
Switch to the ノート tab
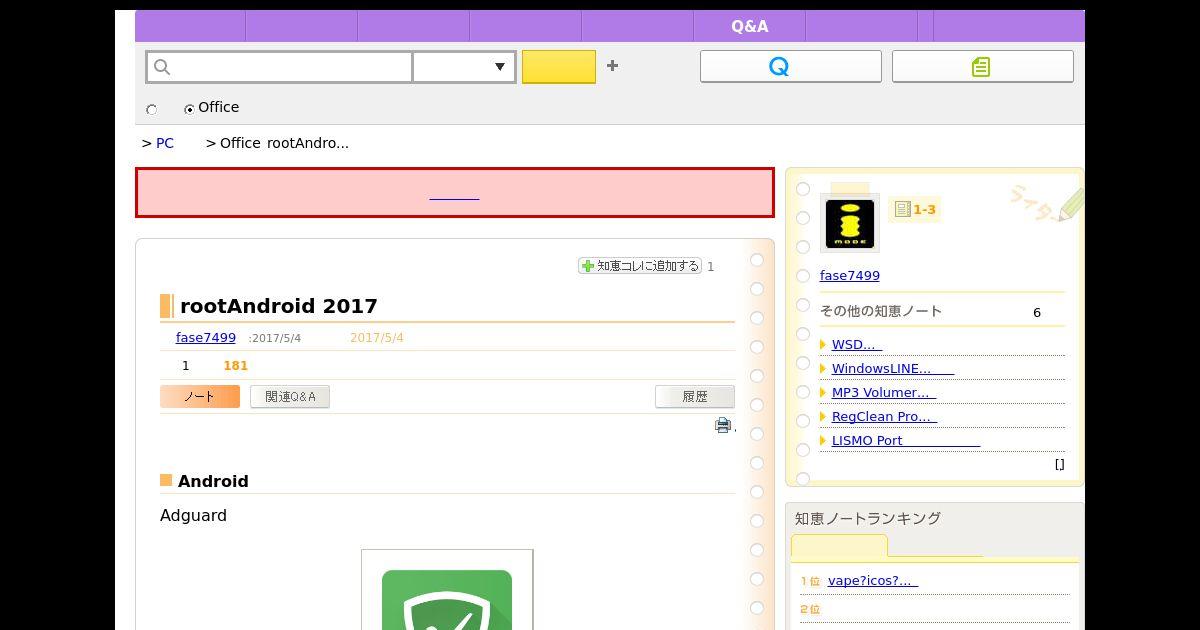200,397
